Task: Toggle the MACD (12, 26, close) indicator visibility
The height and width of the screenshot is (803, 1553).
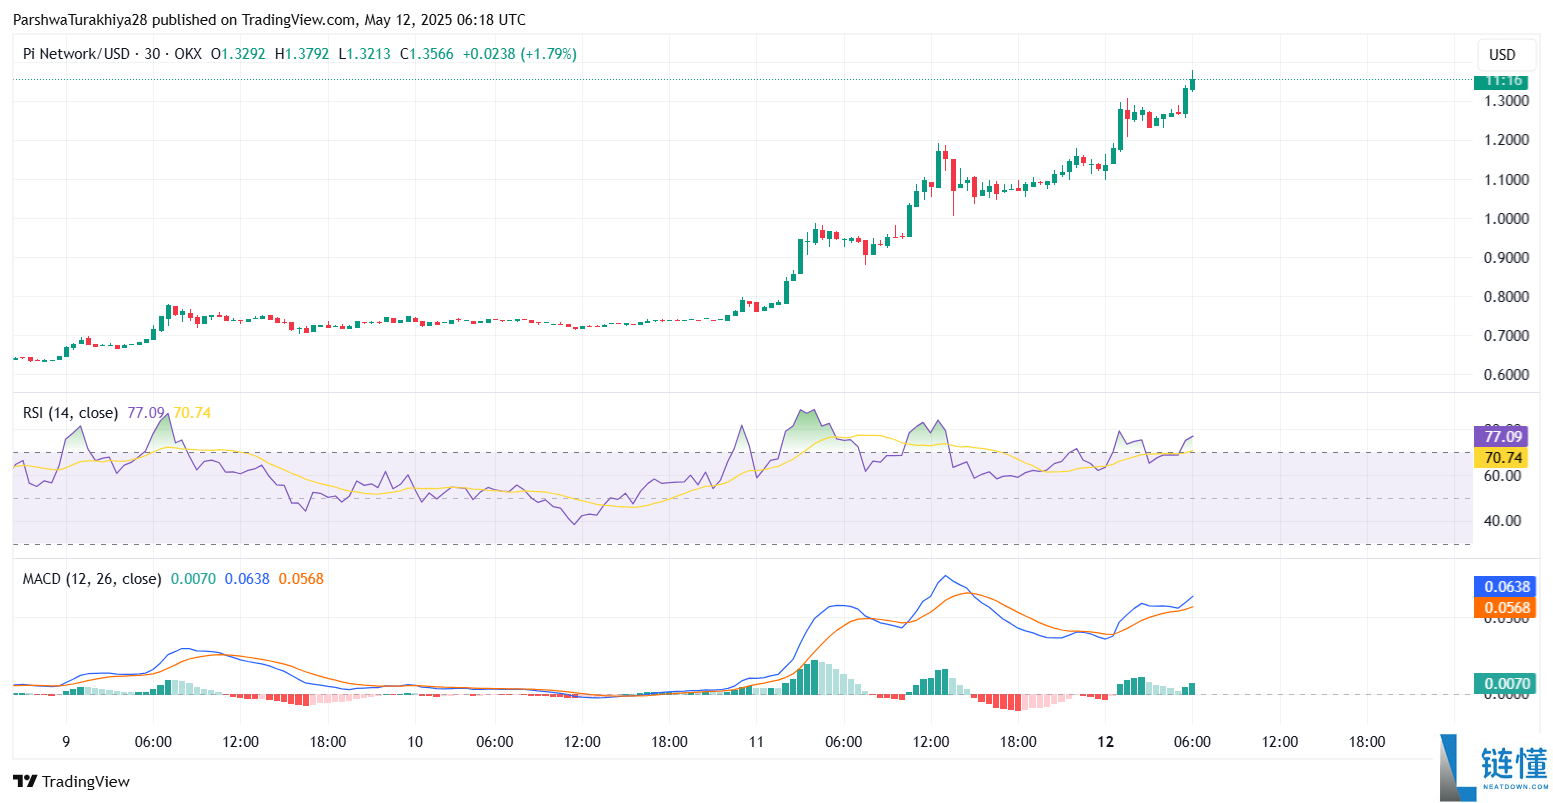Action: pyautogui.click(x=90, y=578)
